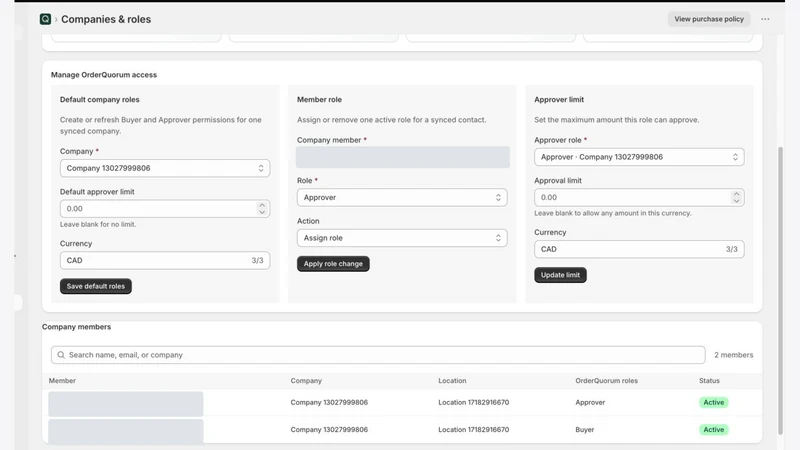The width and height of the screenshot is (800, 450).
Task: Click the Manage OrderQuorum access heading
Action: pos(104,74)
